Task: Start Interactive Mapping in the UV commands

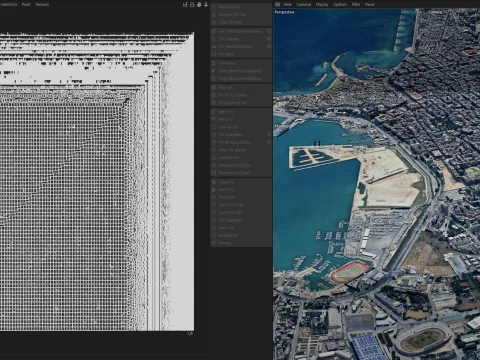Action: tap(241, 71)
